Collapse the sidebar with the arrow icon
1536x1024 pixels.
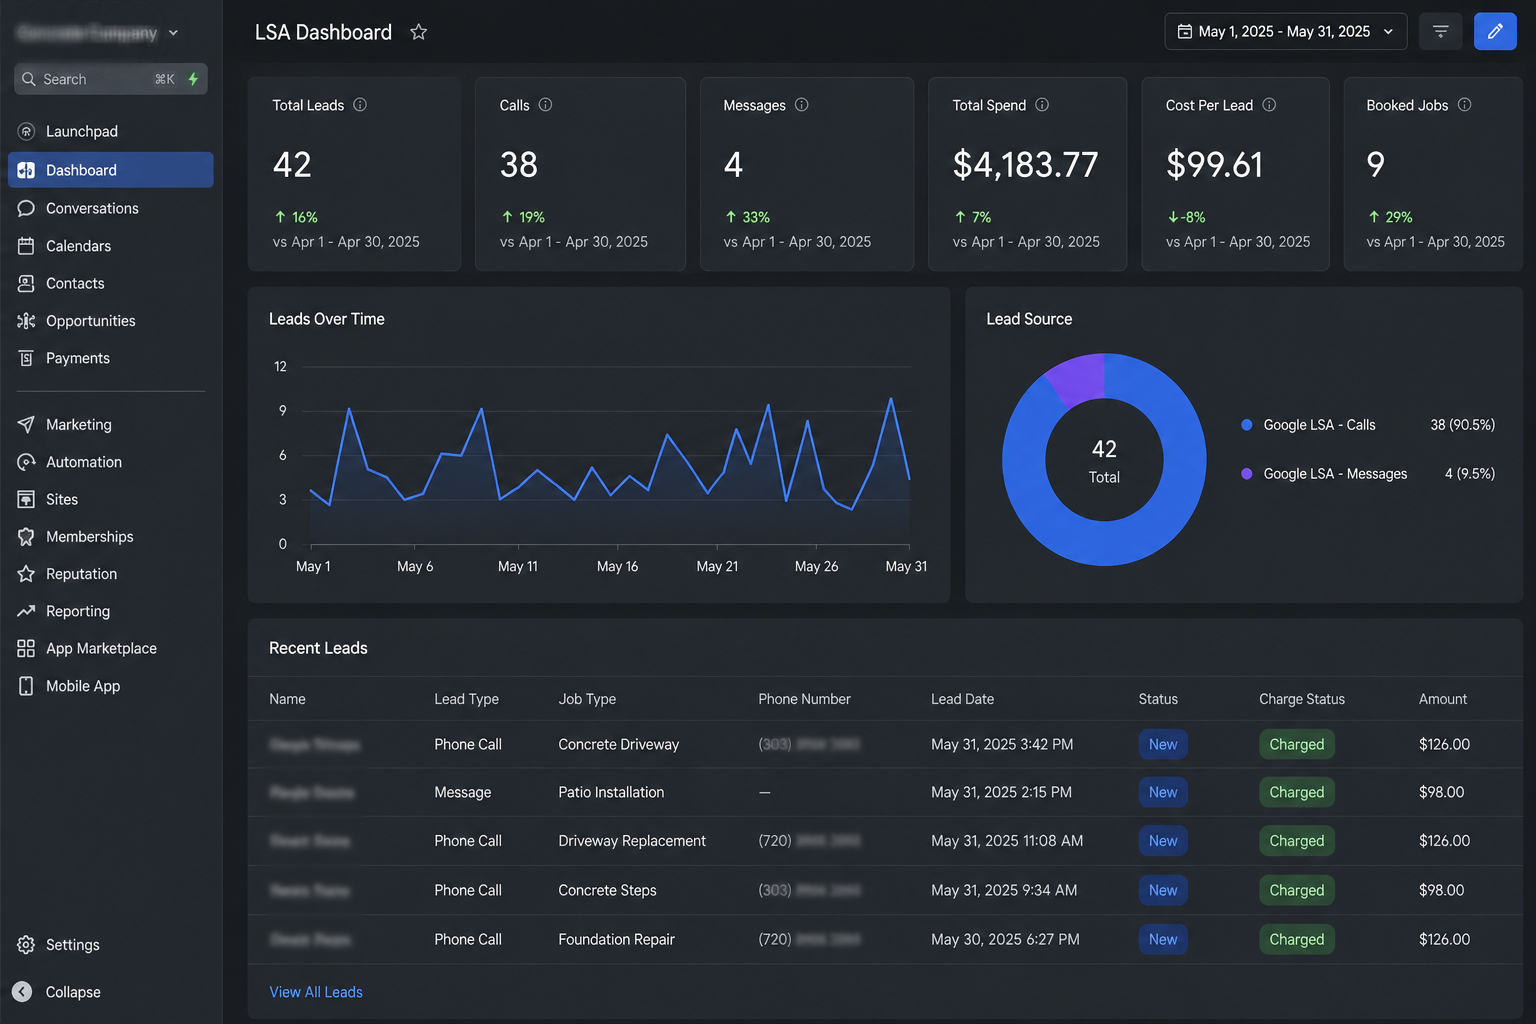coord(22,992)
